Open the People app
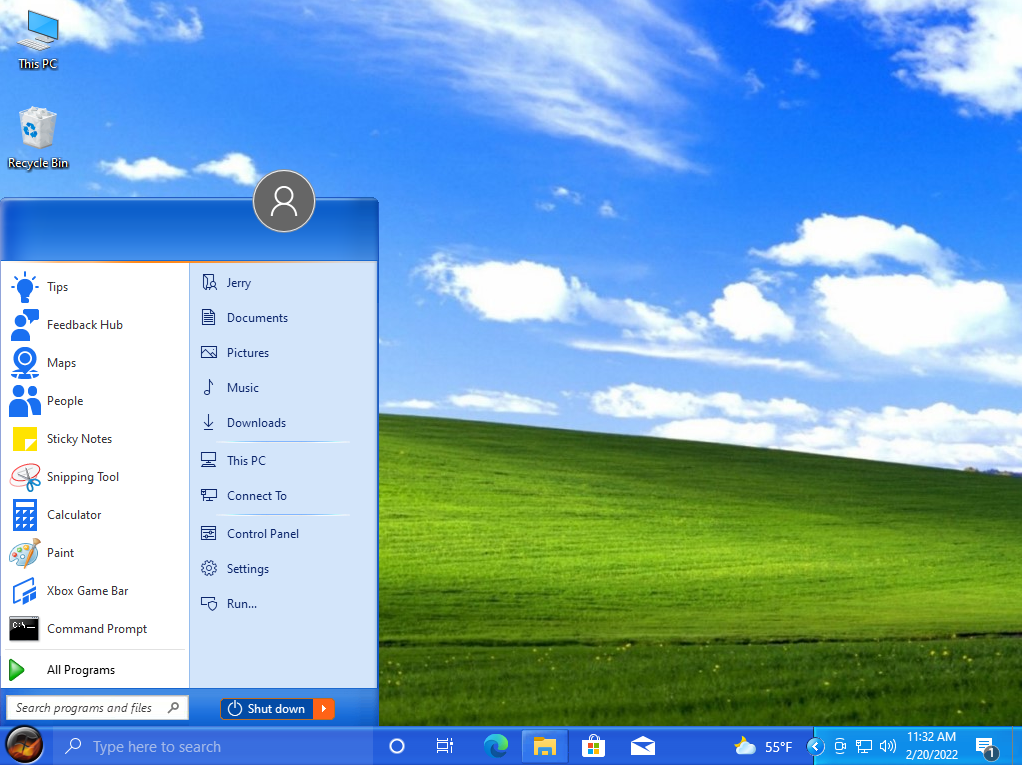 click(95, 401)
